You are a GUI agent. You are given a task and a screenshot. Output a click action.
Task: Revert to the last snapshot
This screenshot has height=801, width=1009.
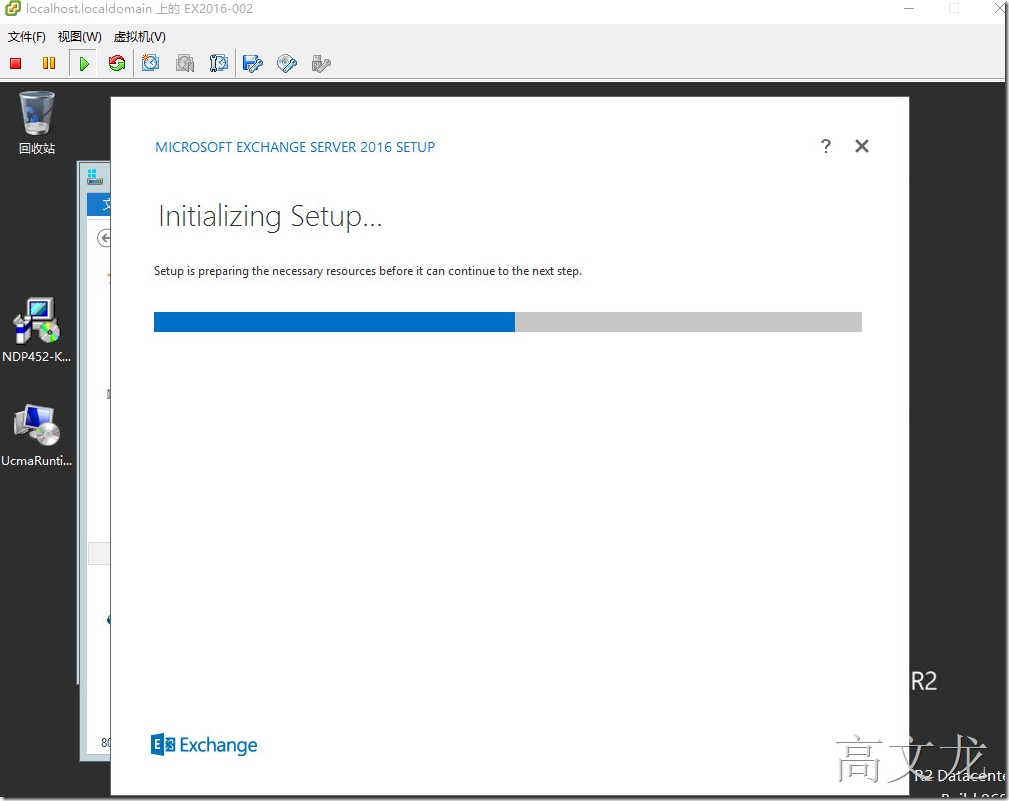click(185, 63)
